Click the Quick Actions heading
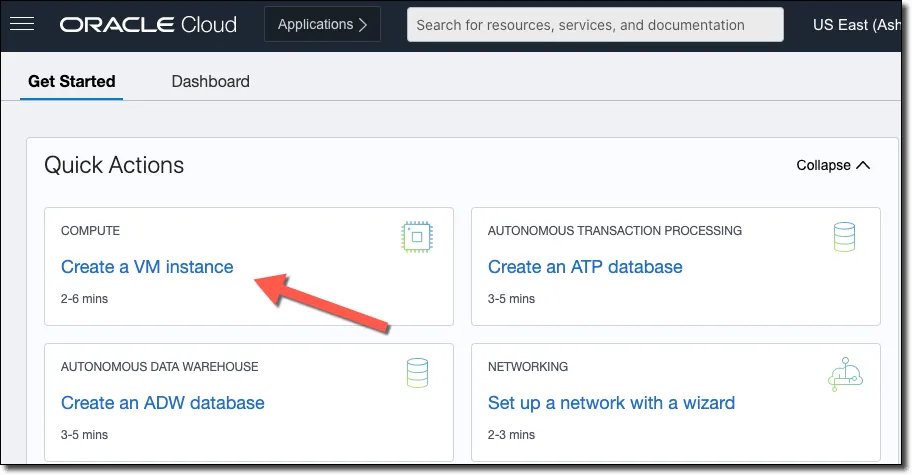 click(x=114, y=165)
